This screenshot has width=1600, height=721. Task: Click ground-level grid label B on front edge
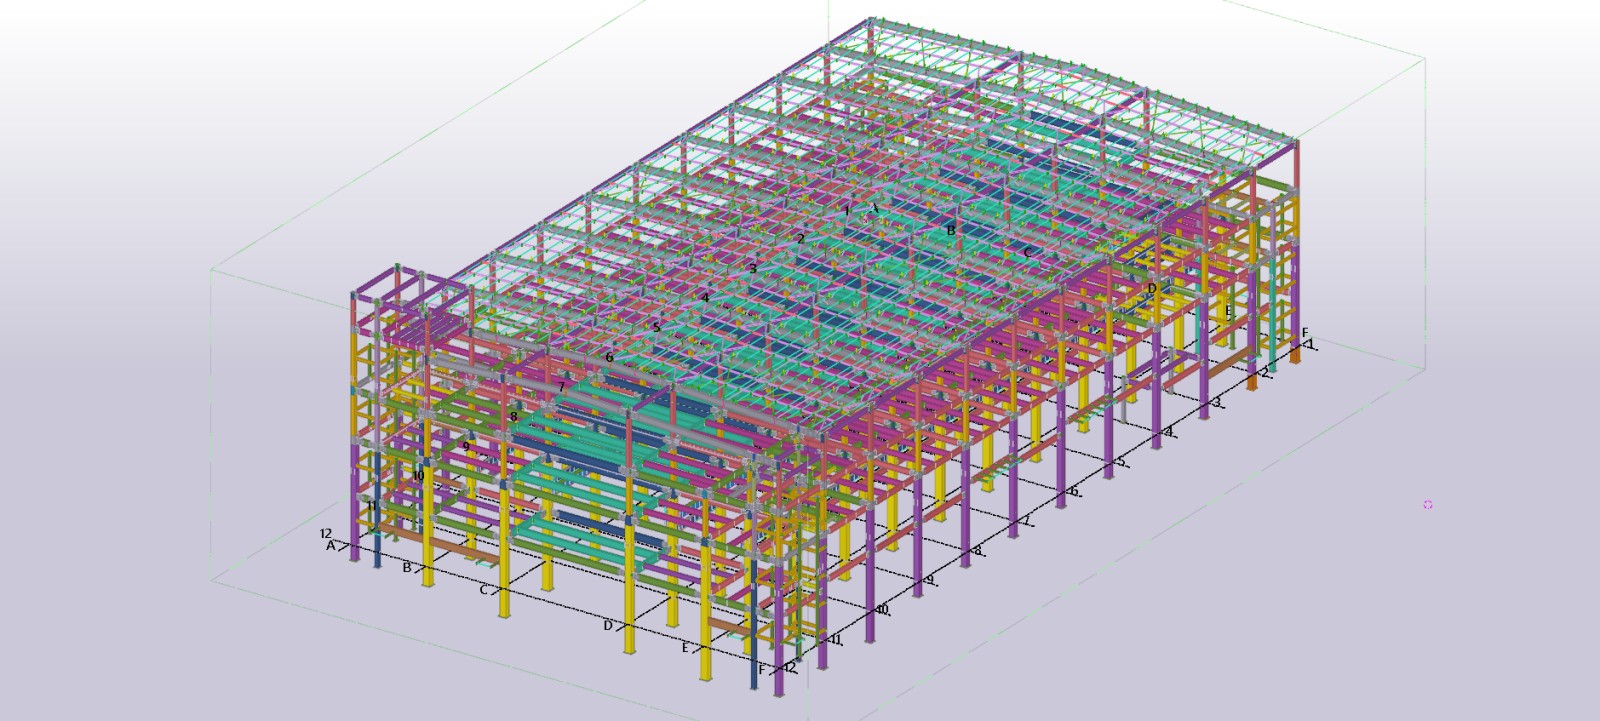tap(407, 568)
